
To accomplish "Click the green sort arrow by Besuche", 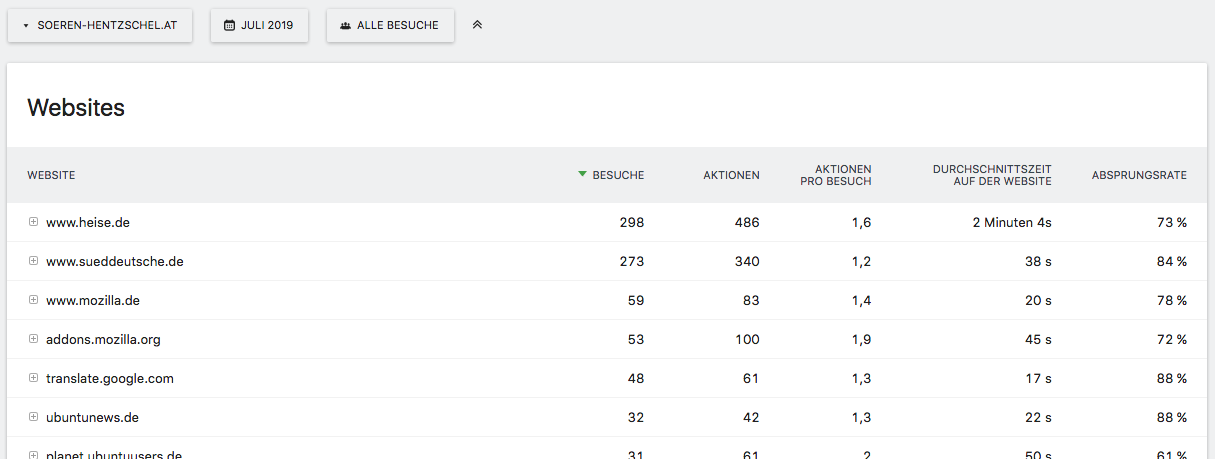I will point(582,175).
